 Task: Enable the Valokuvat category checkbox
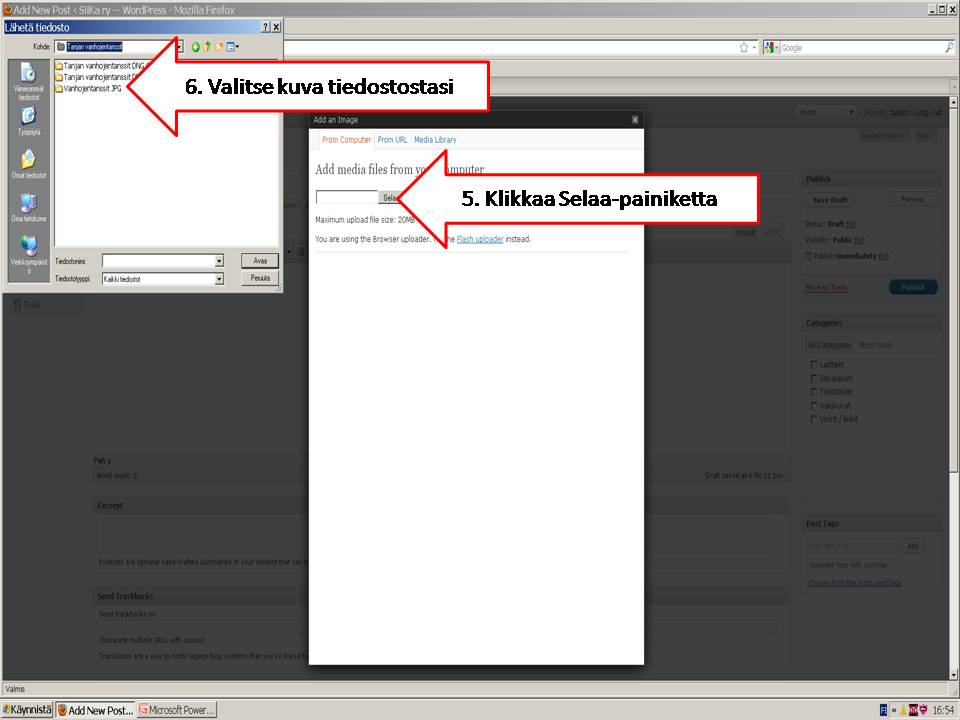[814, 406]
